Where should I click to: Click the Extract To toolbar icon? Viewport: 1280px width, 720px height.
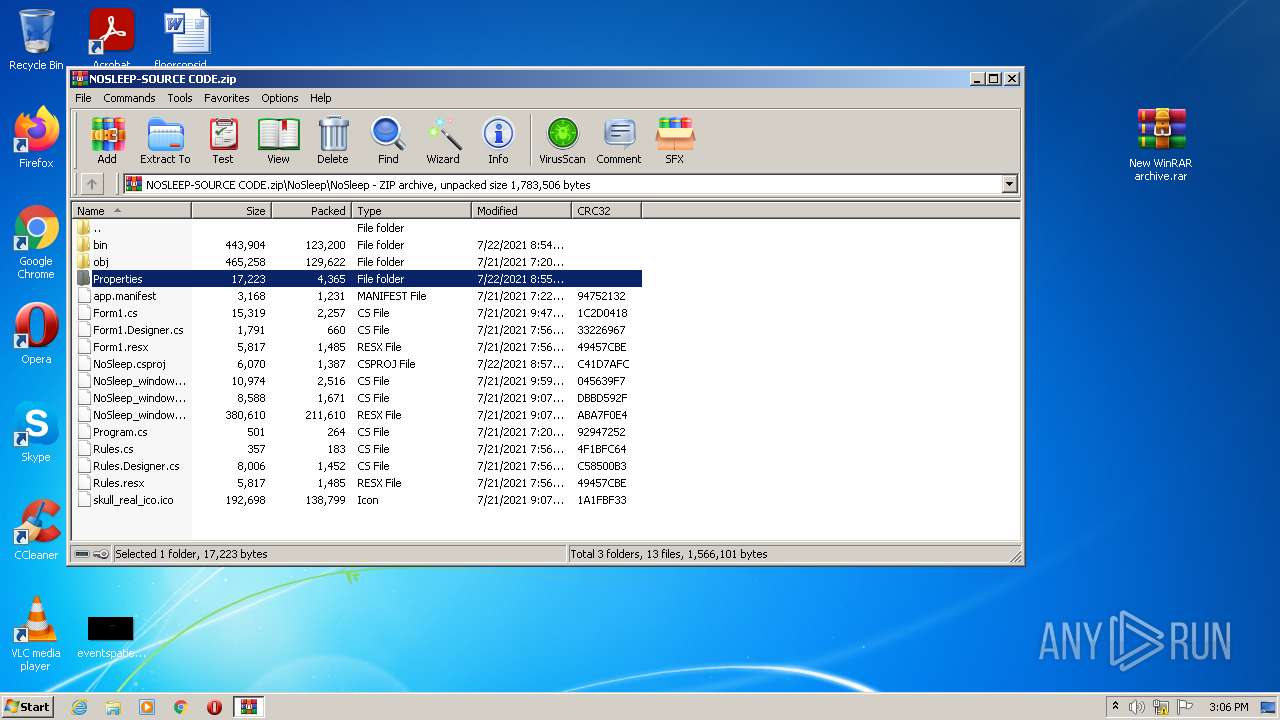click(x=165, y=140)
